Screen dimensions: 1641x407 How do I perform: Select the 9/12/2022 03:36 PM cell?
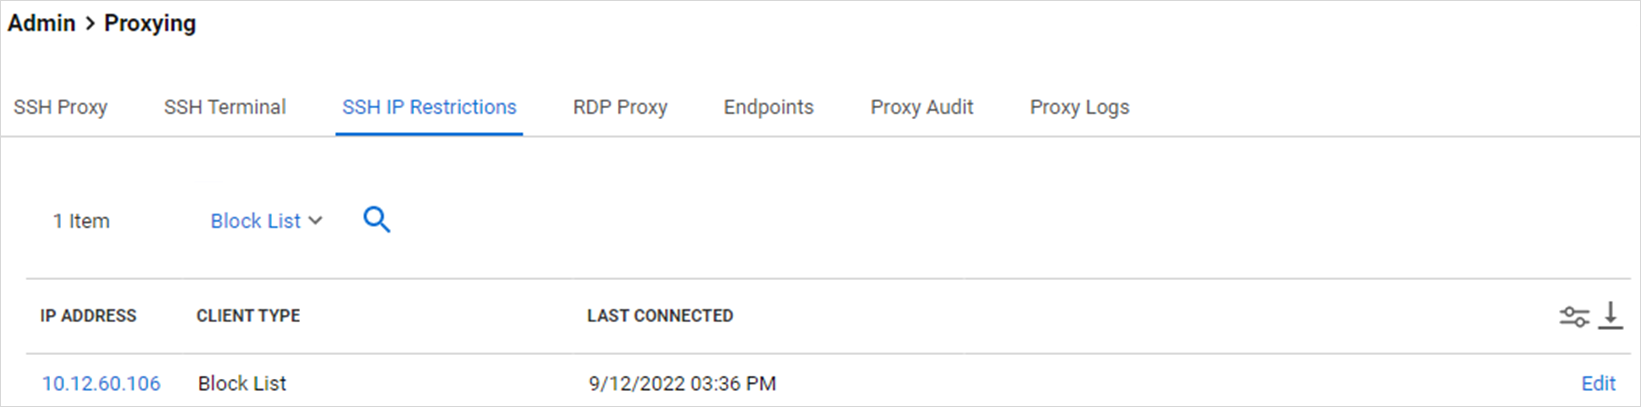[x=682, y=384]
